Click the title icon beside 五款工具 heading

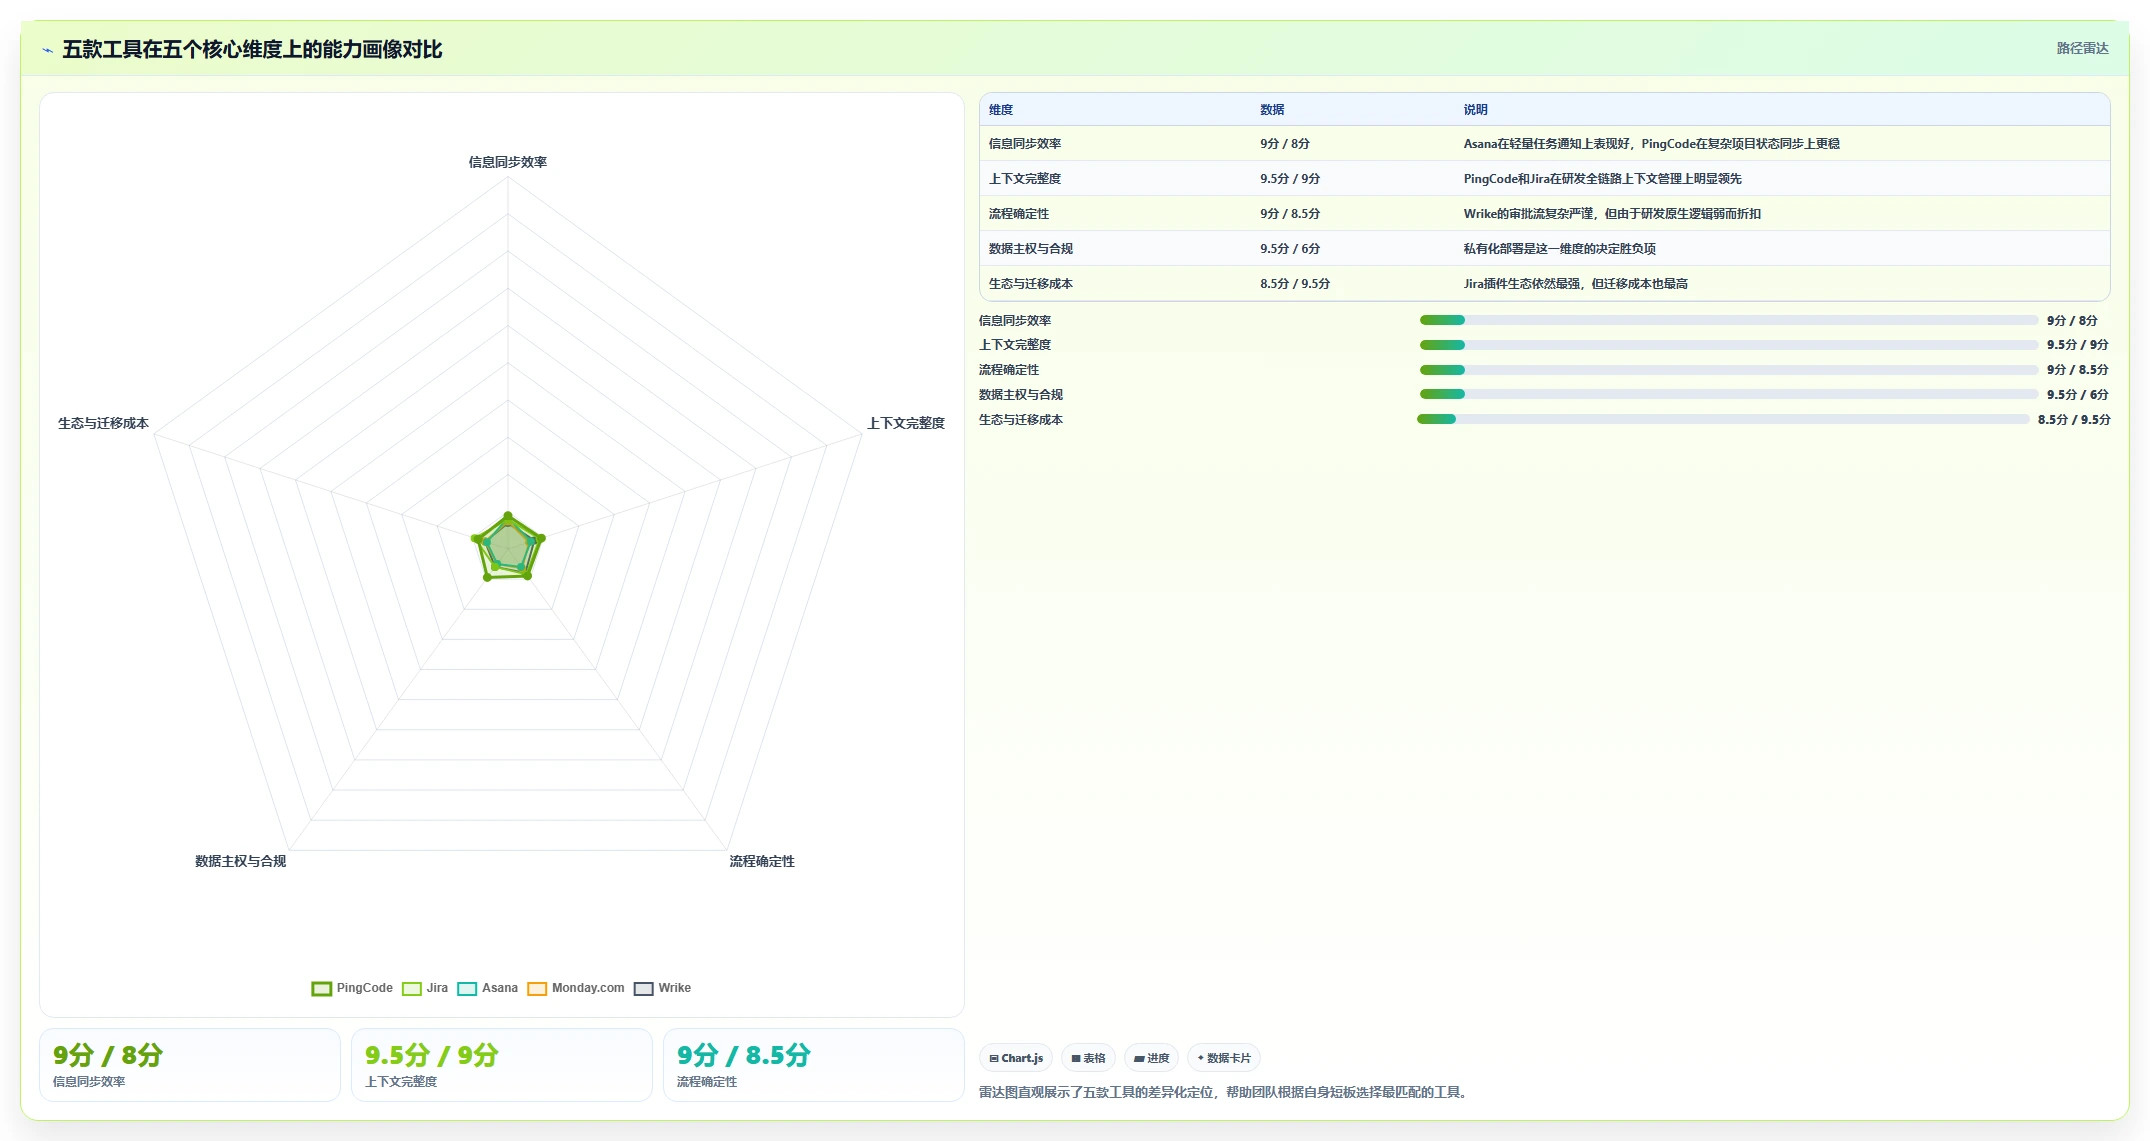(x=47, y=50)
